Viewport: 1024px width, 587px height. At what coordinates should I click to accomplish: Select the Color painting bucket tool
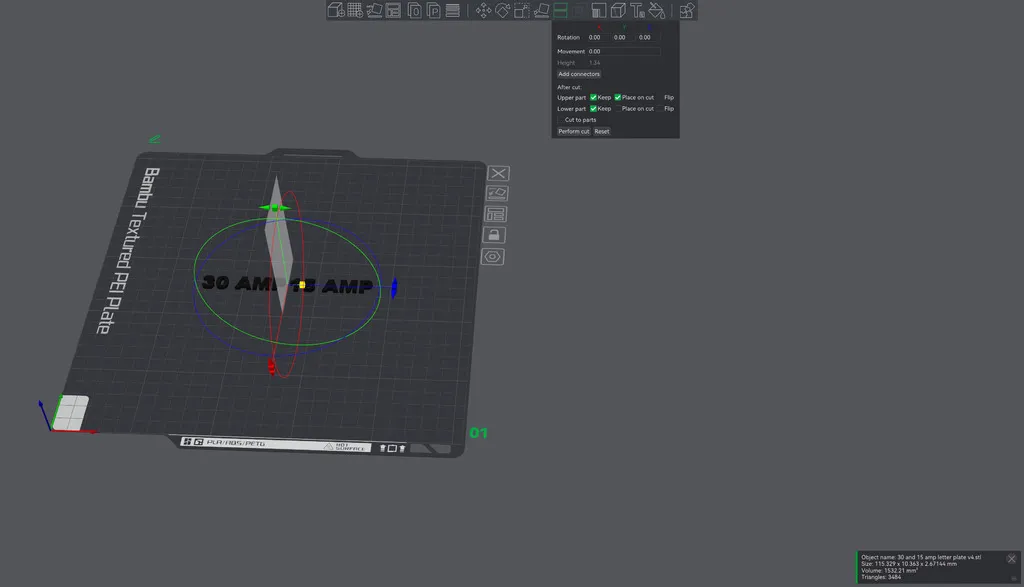(656, 11)
